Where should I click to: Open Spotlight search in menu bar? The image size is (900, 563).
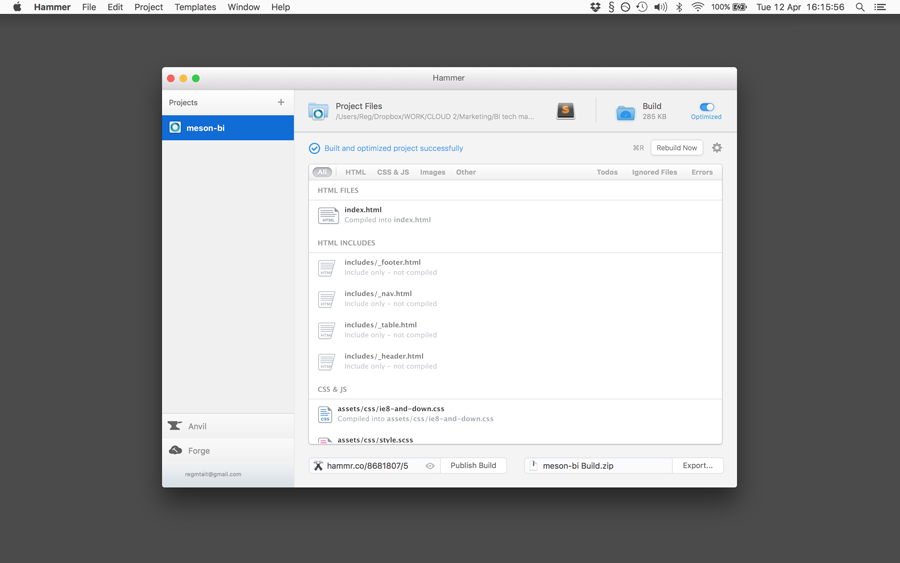pyautogui.click(x=860, y=7)
